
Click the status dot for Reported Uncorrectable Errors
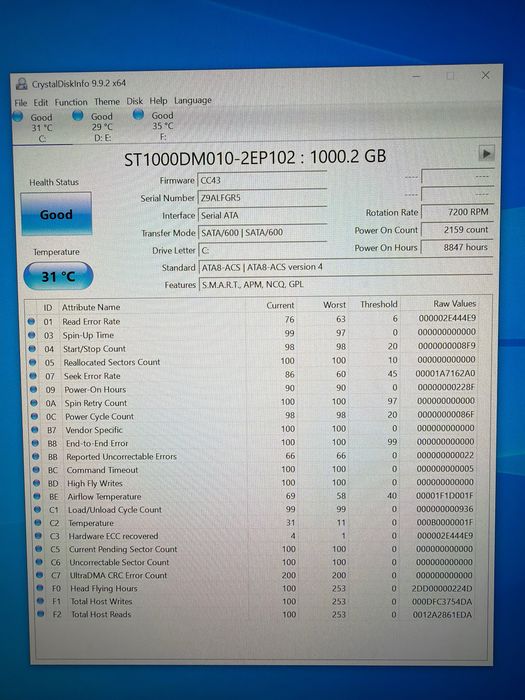[36, 457]
